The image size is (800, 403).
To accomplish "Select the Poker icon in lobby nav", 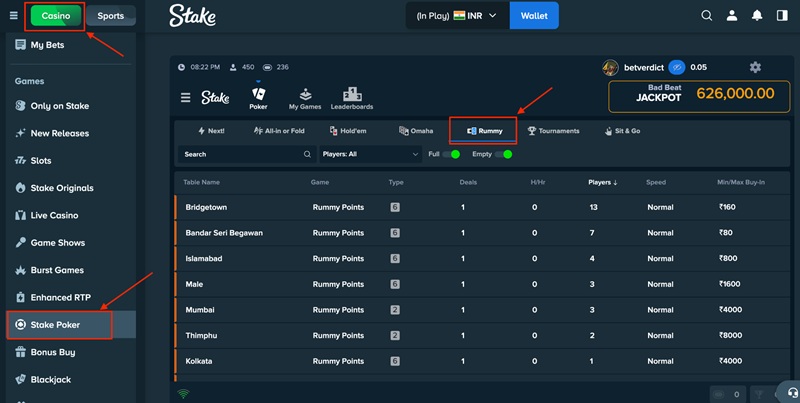I will click(258, 98).
